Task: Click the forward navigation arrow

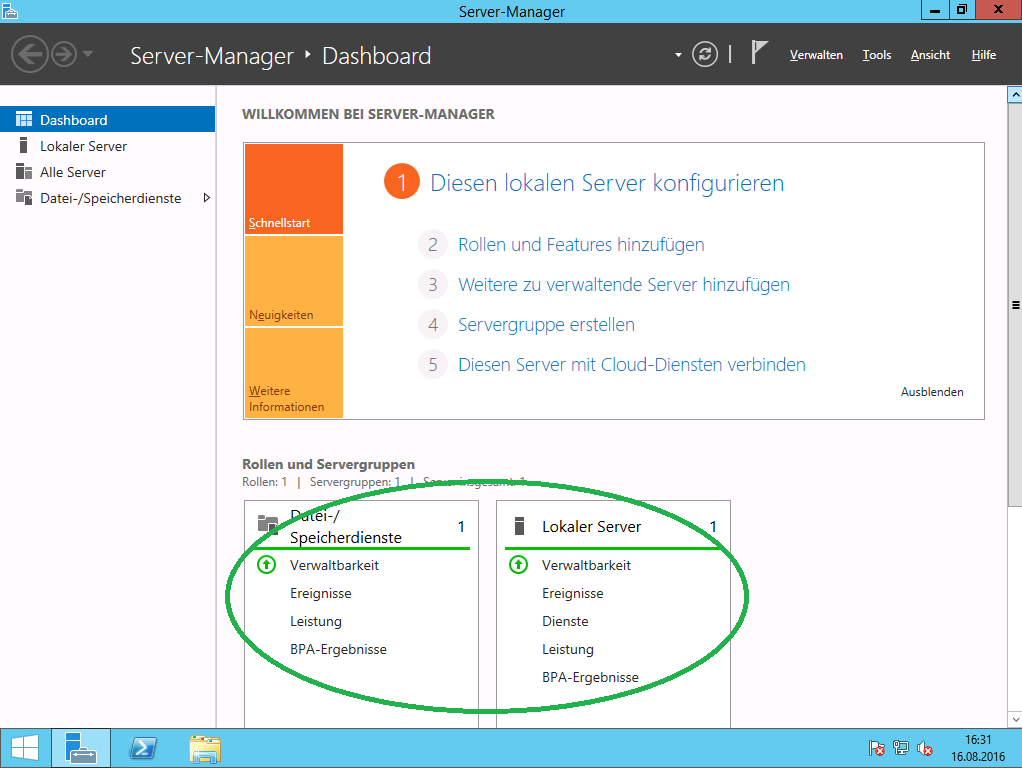Action: pyautogui.click(x=64, y=54)
